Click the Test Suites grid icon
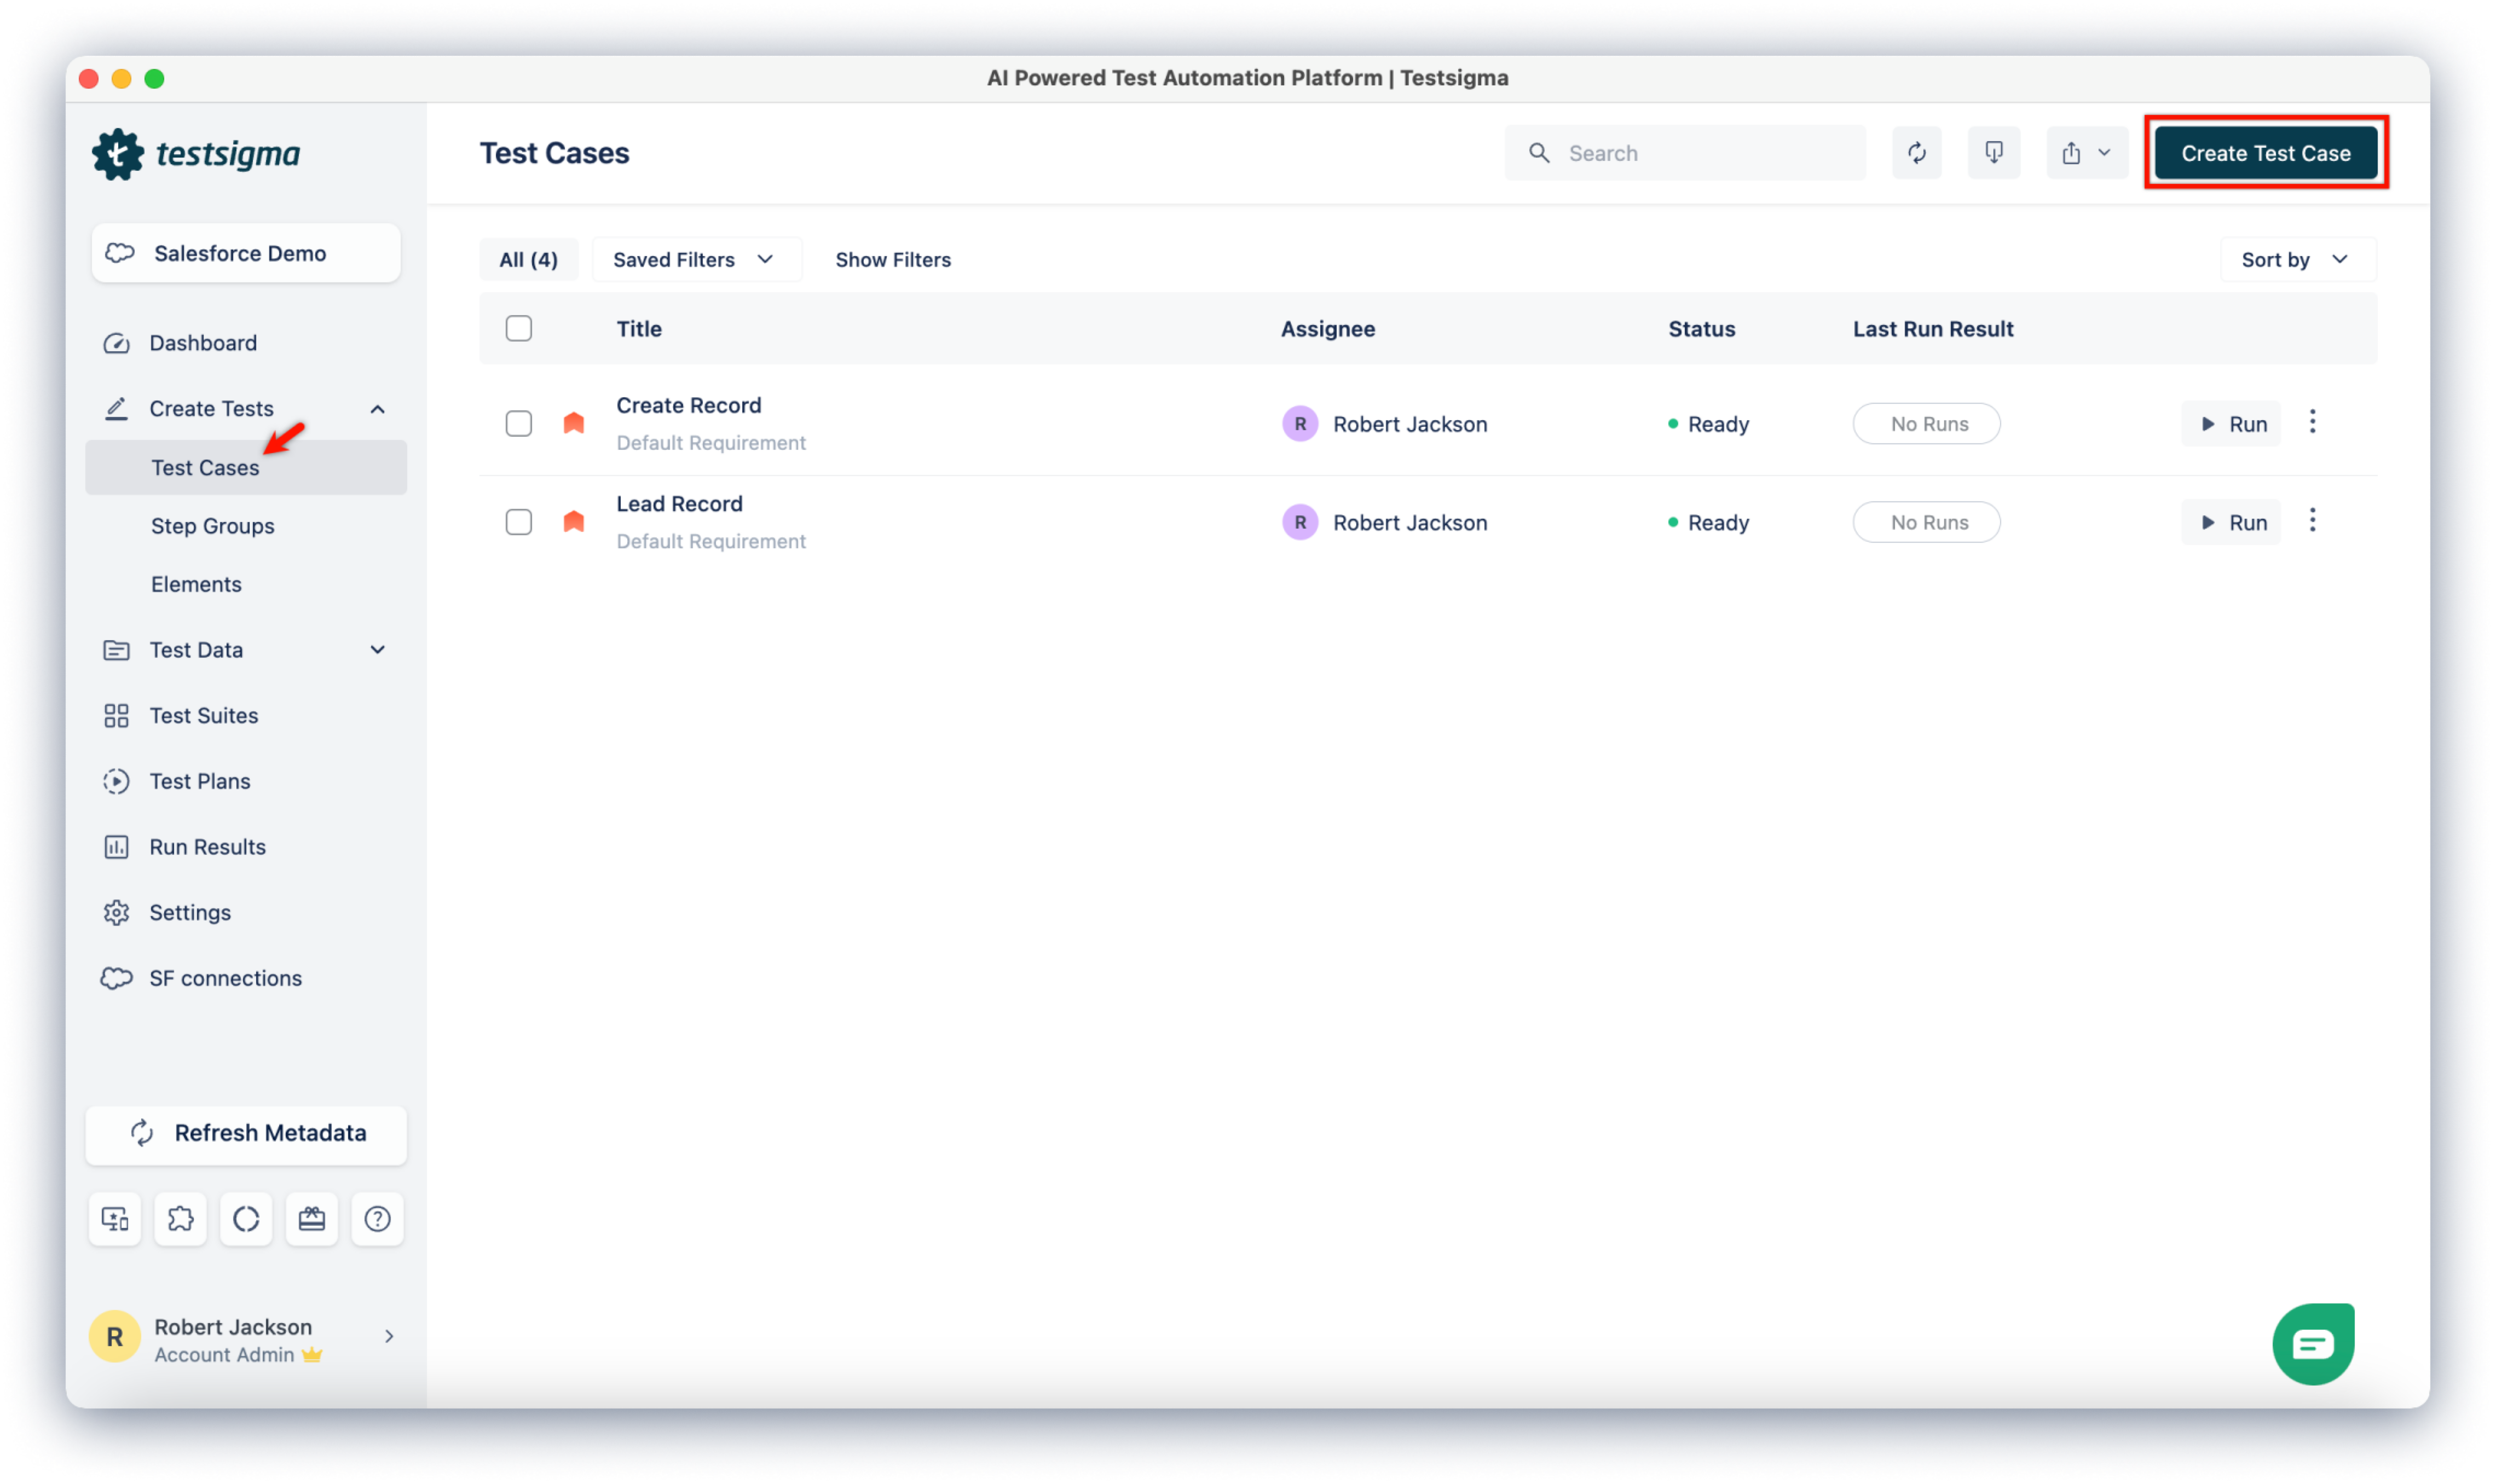This screenshot has width=2496, height=1484. click(116, 715)
